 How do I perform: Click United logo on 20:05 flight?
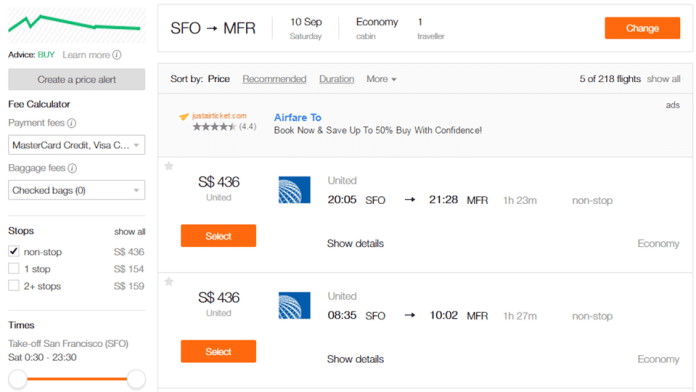click(294, 190)
